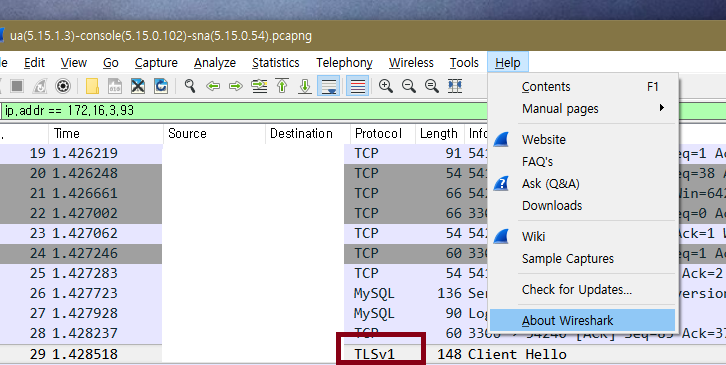
Task: Select MySQL packet row 27
Action: [244, 313]
